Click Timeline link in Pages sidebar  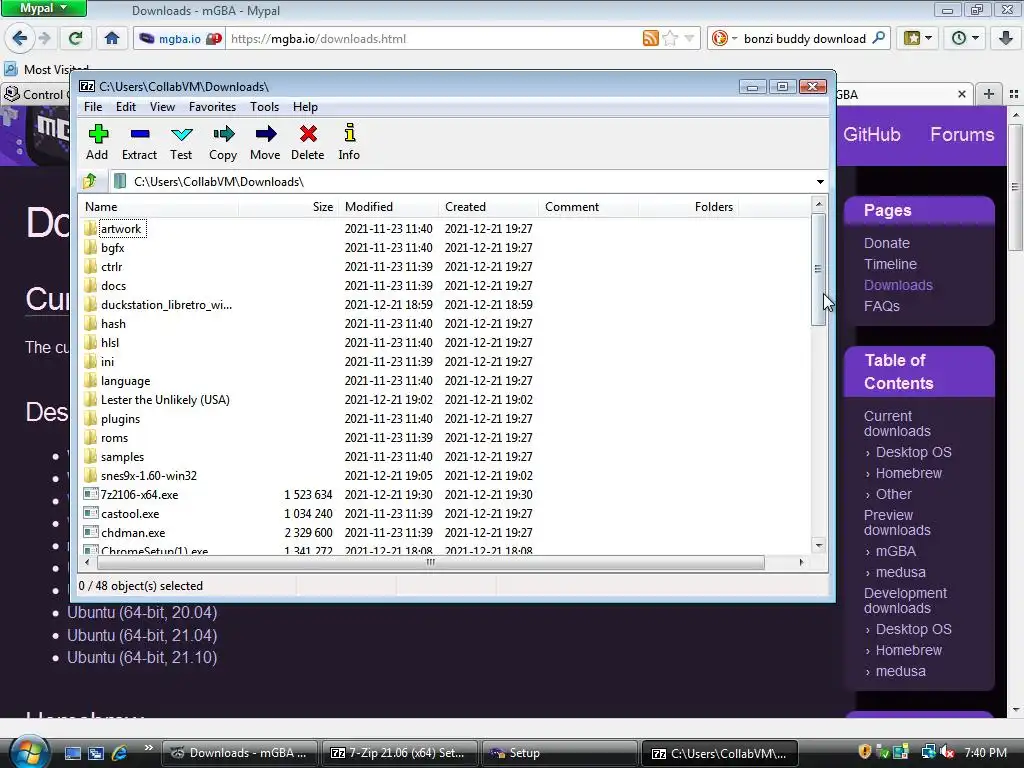point(890,264)
